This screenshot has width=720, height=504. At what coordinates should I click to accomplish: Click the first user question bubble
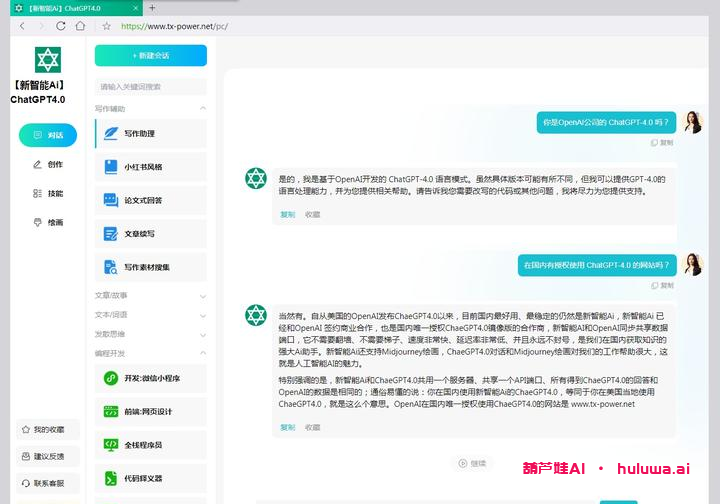(x=606, y=123)
